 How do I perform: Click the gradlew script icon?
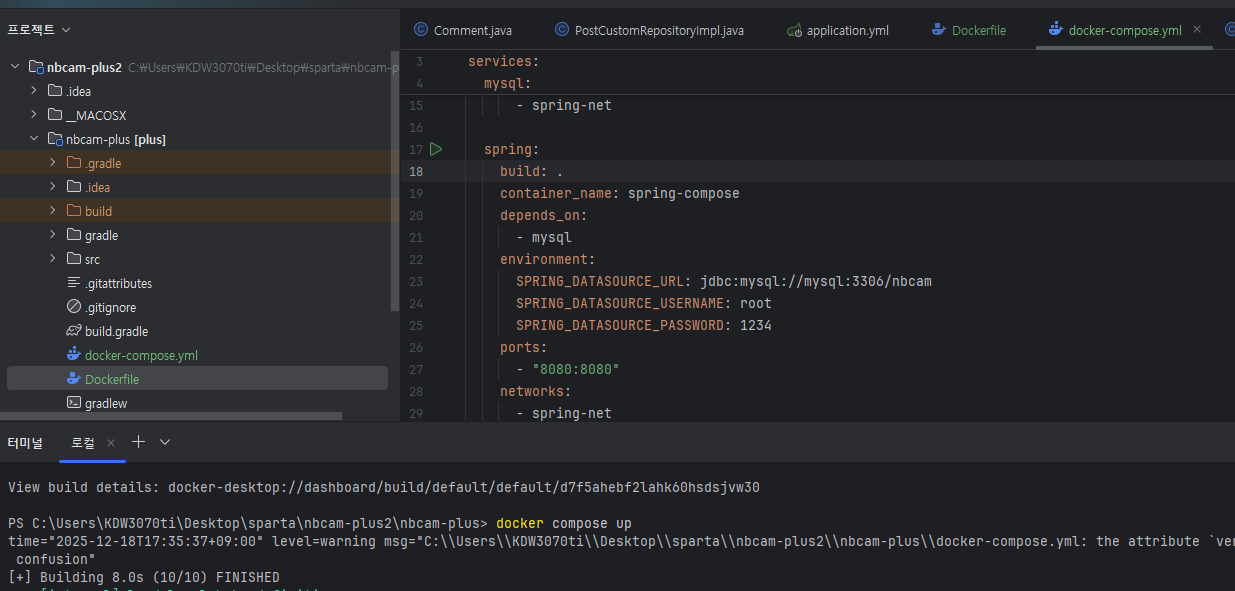click(74, 403)
